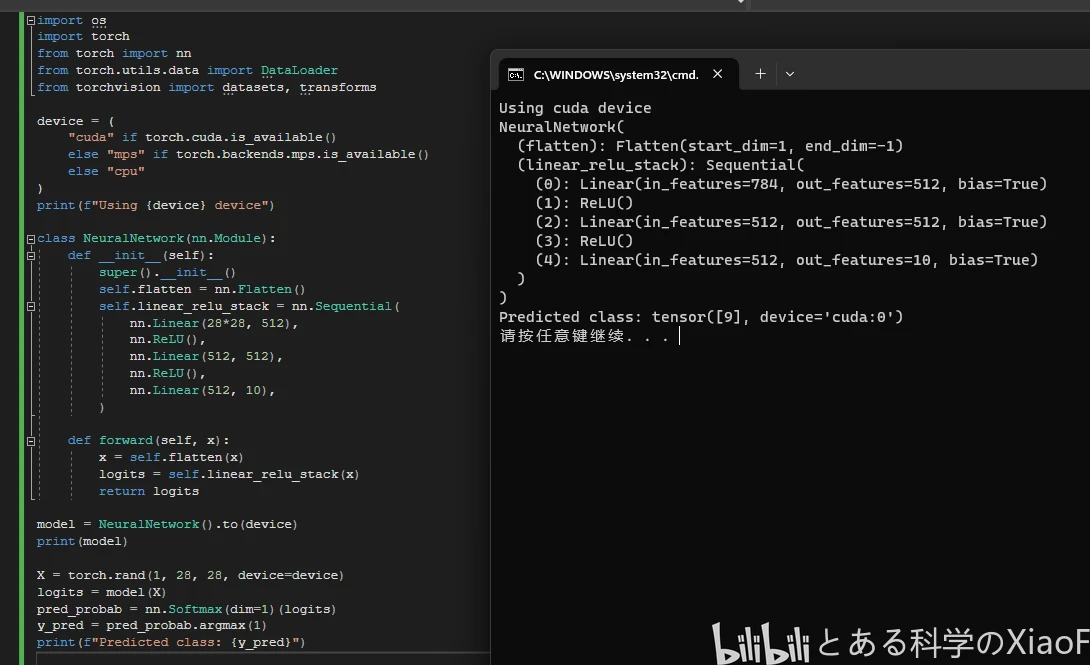Click the '请按任意键继续' prompt line
1090x665 pixels.
pyautogui.click(x=584, y=336)
